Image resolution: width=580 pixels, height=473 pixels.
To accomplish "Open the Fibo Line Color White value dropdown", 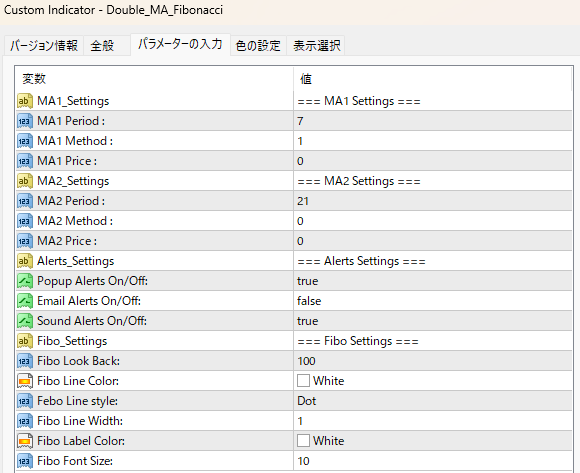I will [x=432, y=381].
